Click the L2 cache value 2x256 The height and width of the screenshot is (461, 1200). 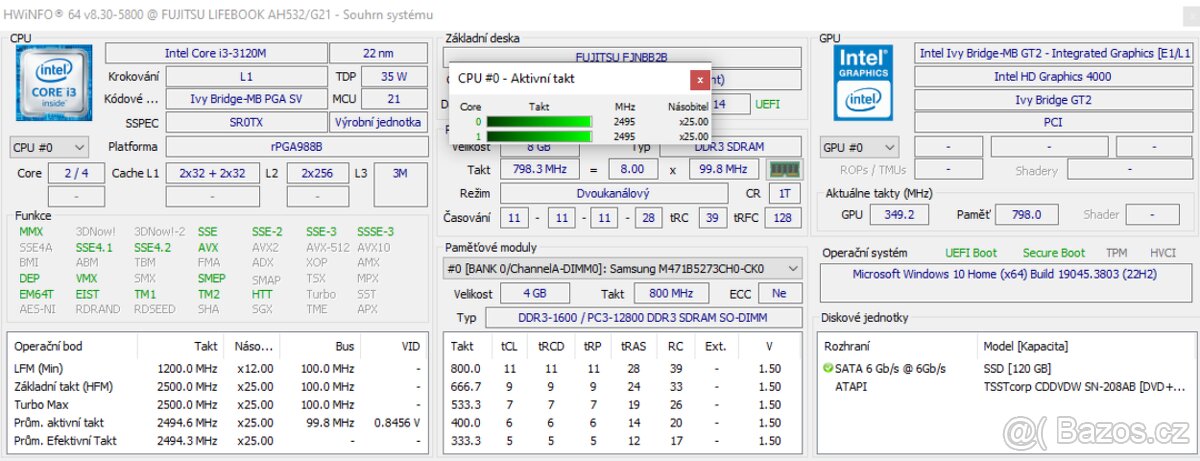tap(317, 173)
